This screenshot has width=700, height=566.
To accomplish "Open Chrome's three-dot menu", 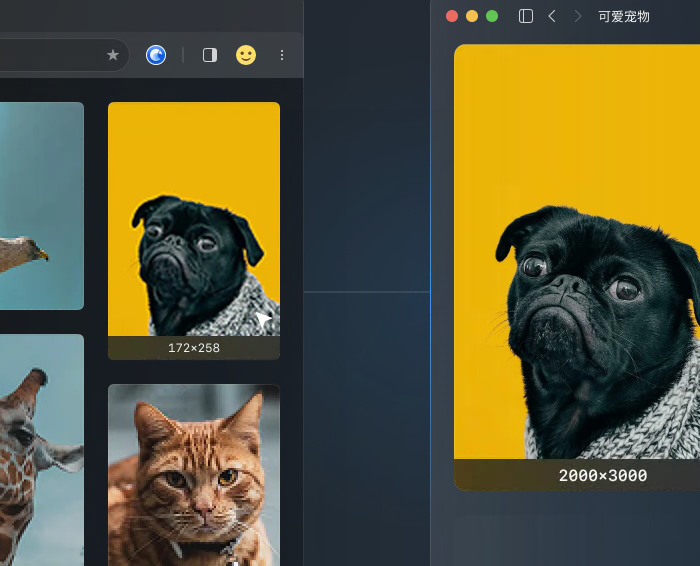I will (282, 55).
